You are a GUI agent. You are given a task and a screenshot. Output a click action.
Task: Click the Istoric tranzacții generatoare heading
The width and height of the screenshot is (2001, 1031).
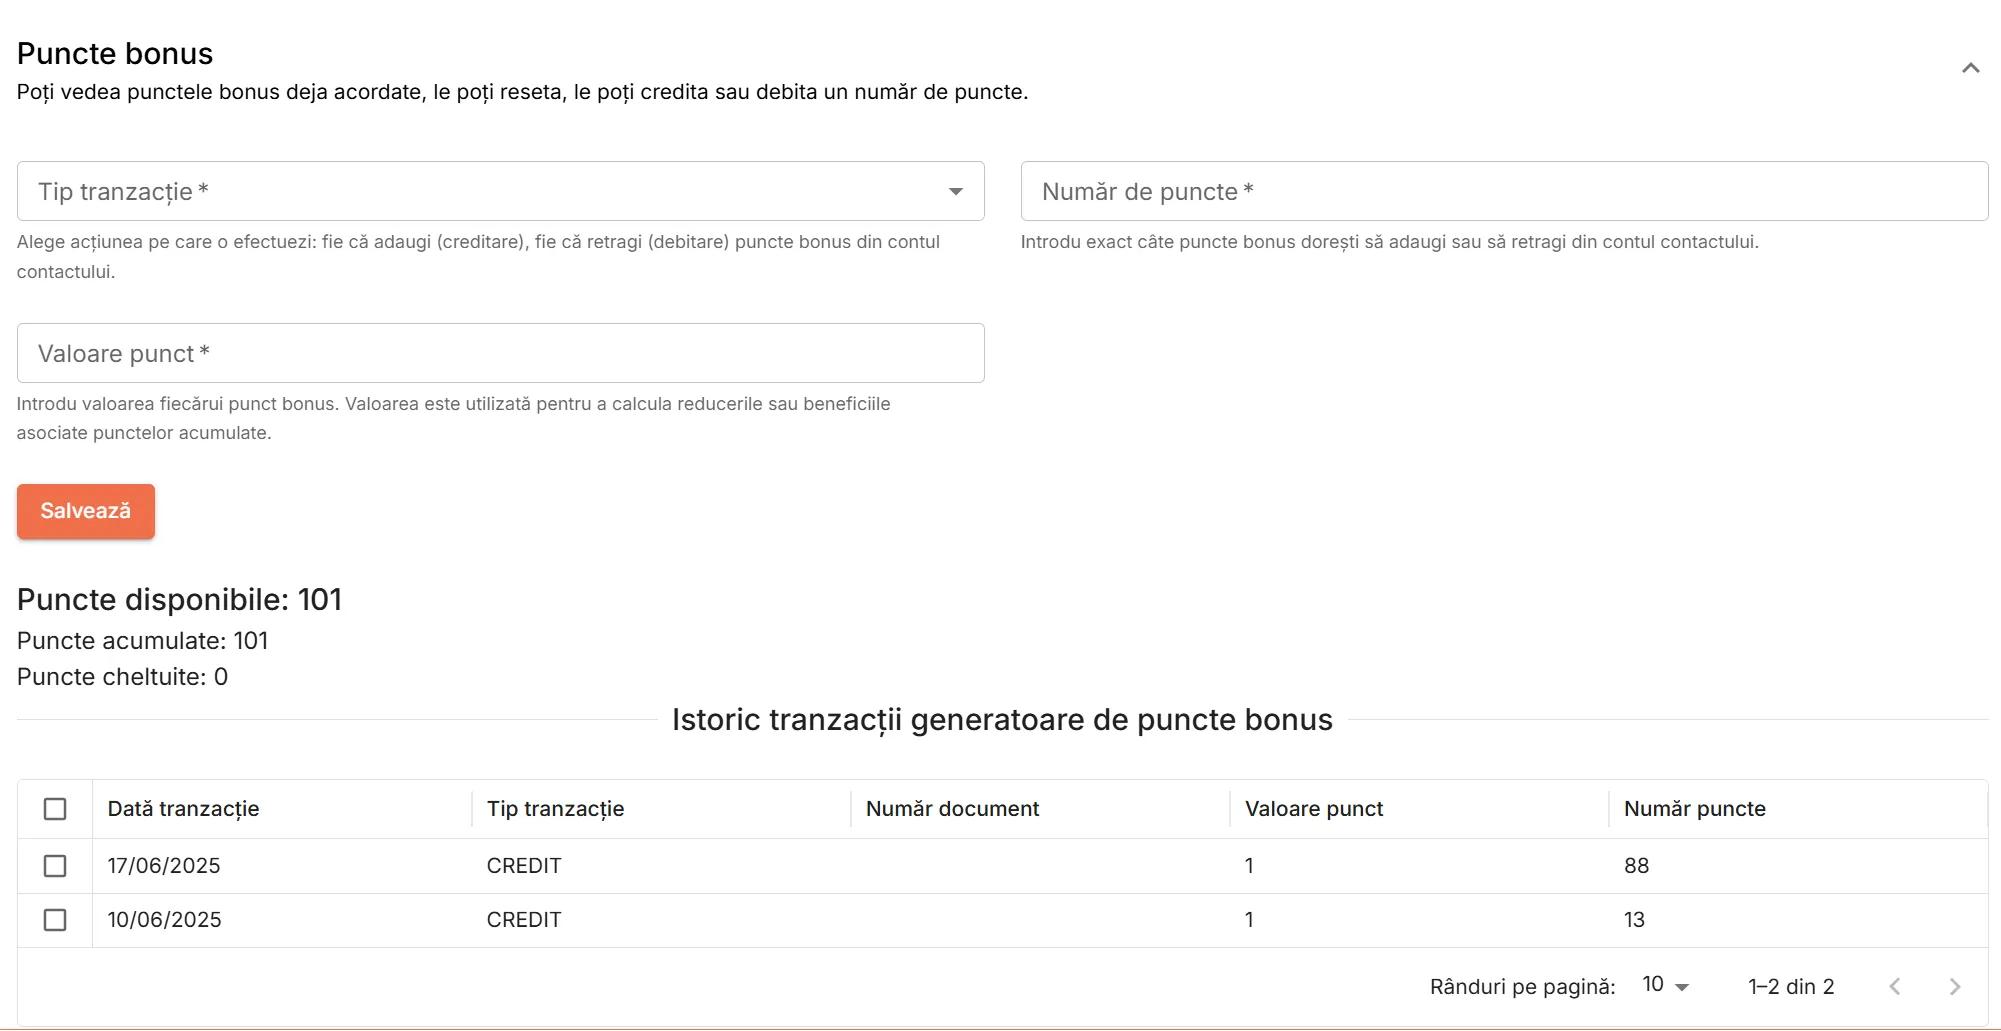(1002, 720)
